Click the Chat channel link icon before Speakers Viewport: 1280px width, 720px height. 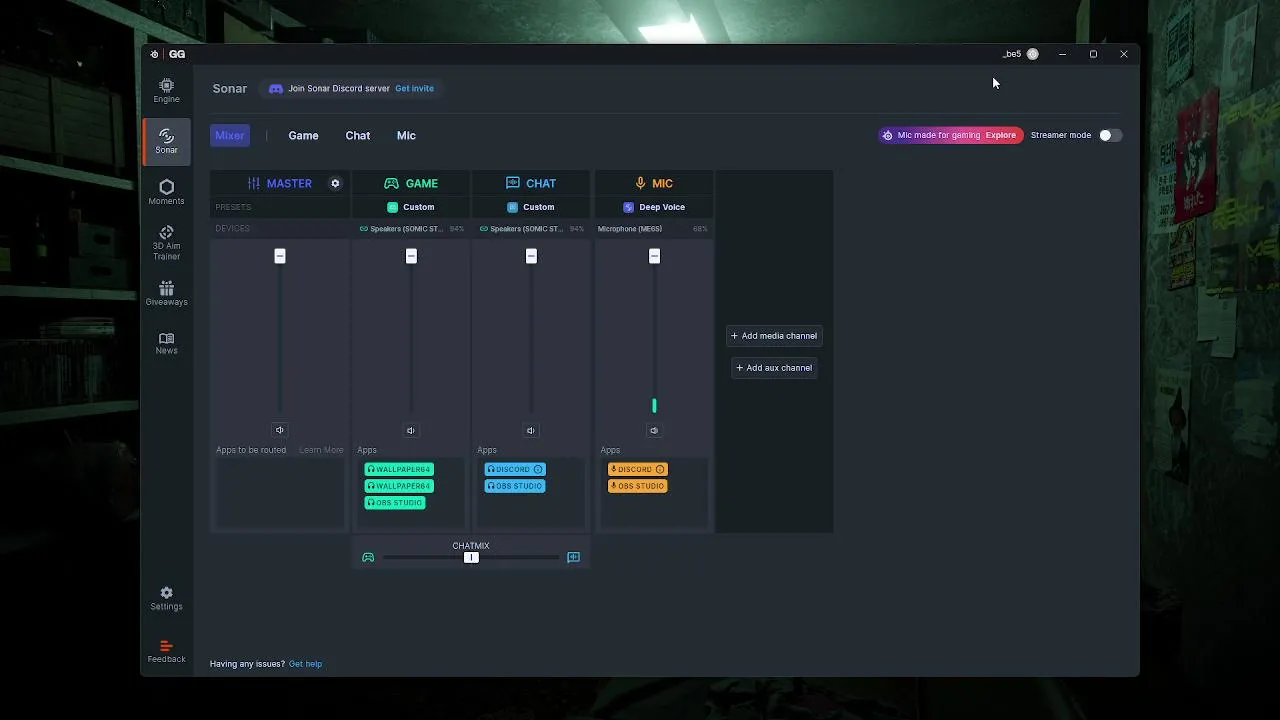coord(484,229)
